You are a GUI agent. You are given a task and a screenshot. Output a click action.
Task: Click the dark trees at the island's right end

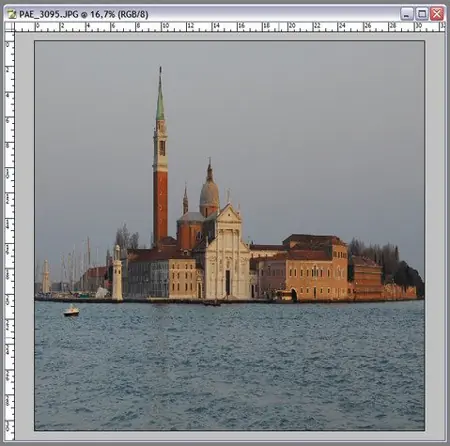pos(387,263)
